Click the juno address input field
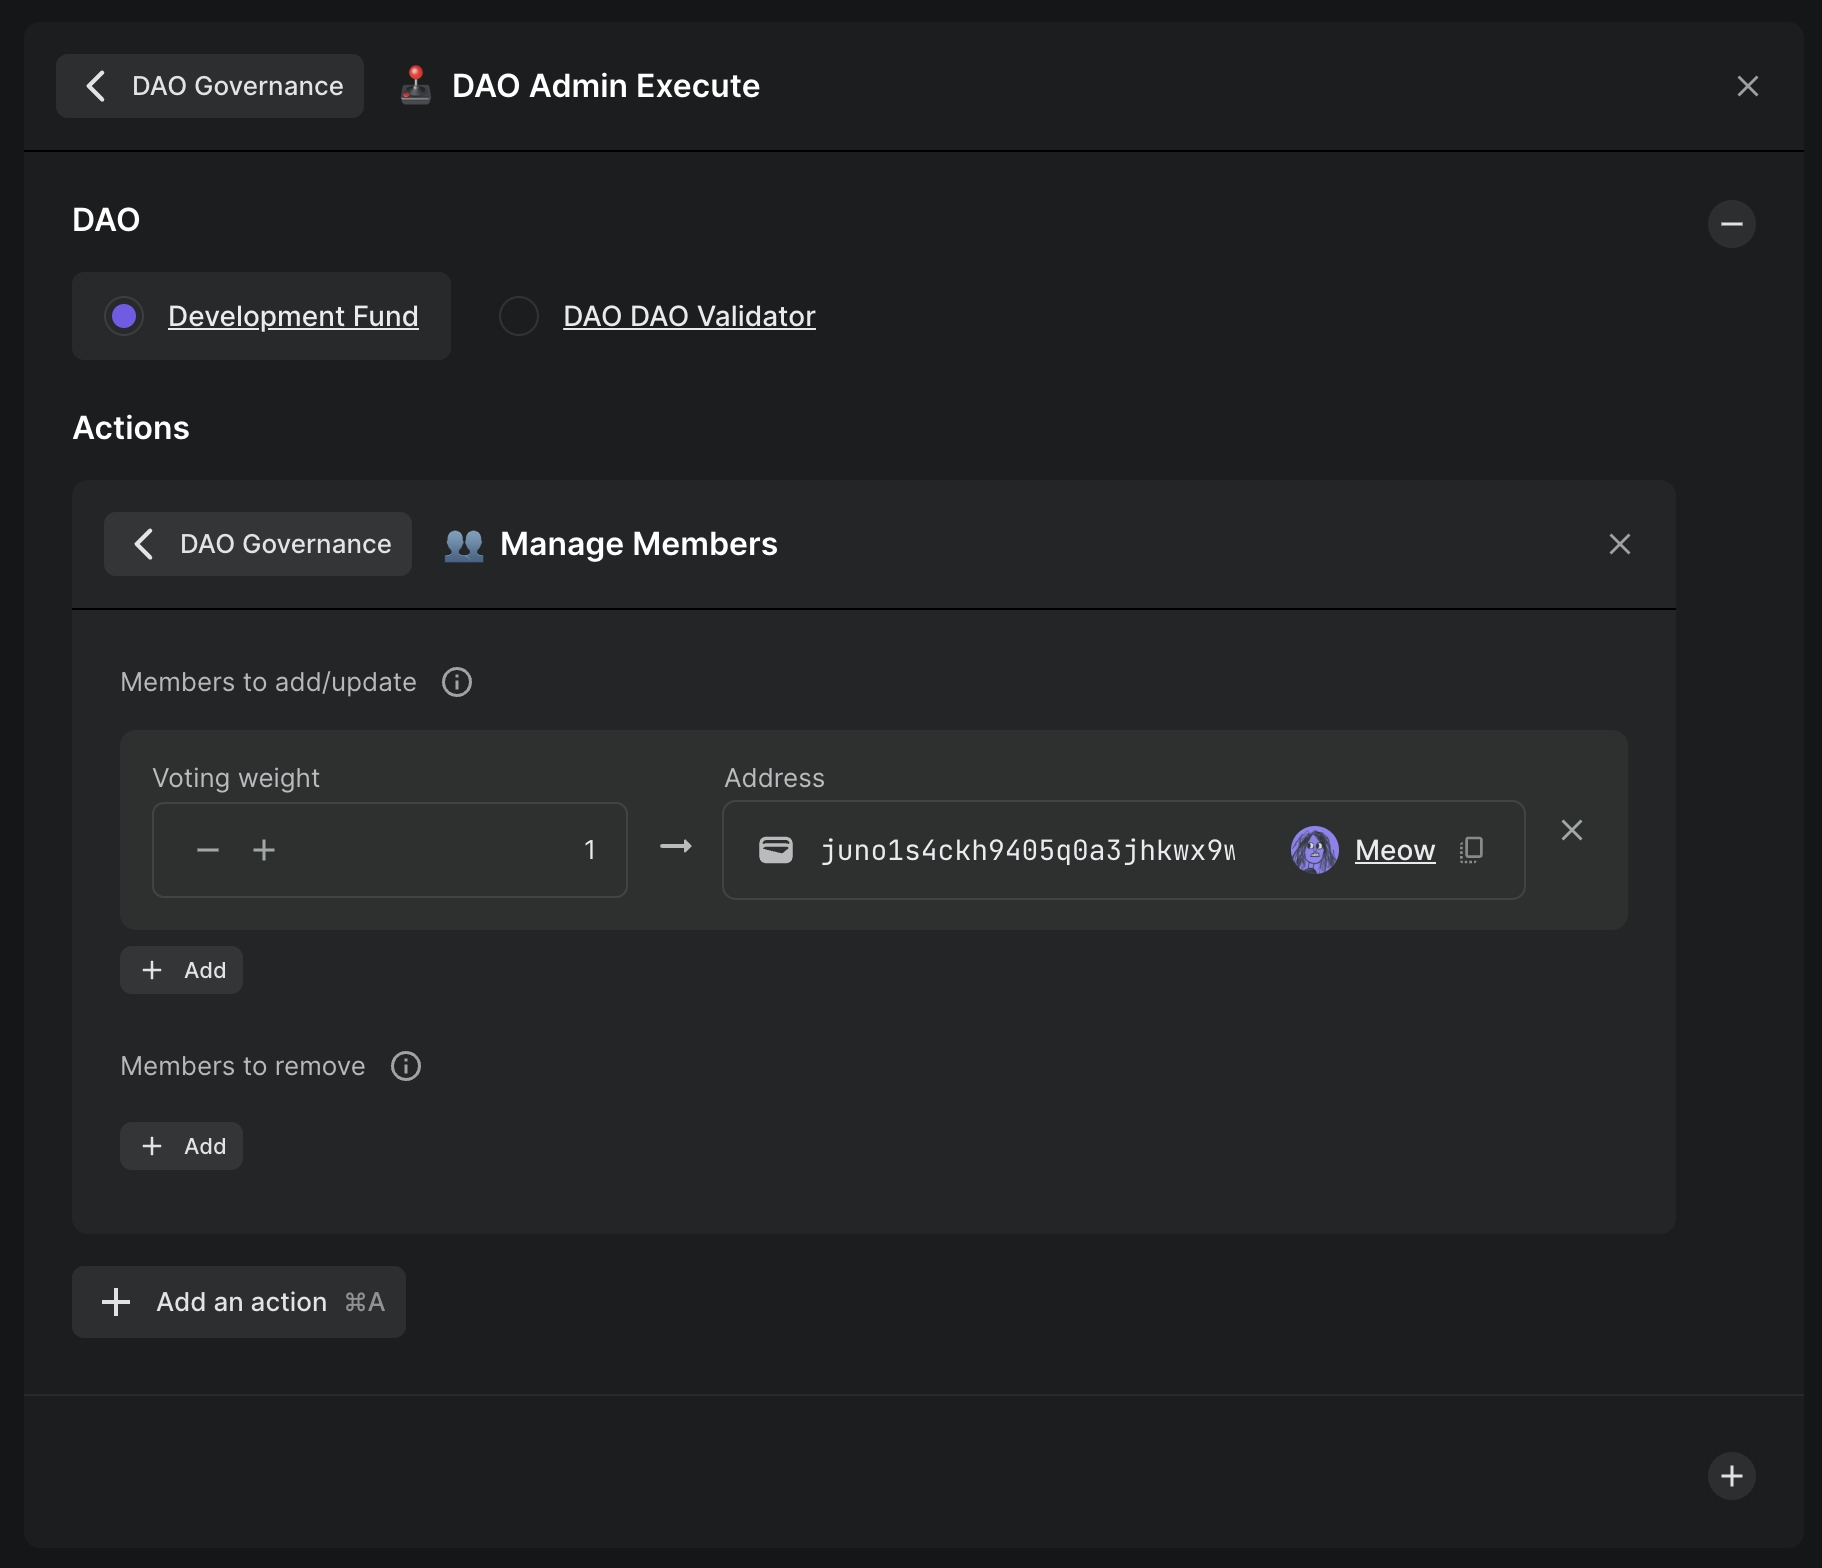The width and height of the screenshot is (1822, 1568). [1027, 850]
